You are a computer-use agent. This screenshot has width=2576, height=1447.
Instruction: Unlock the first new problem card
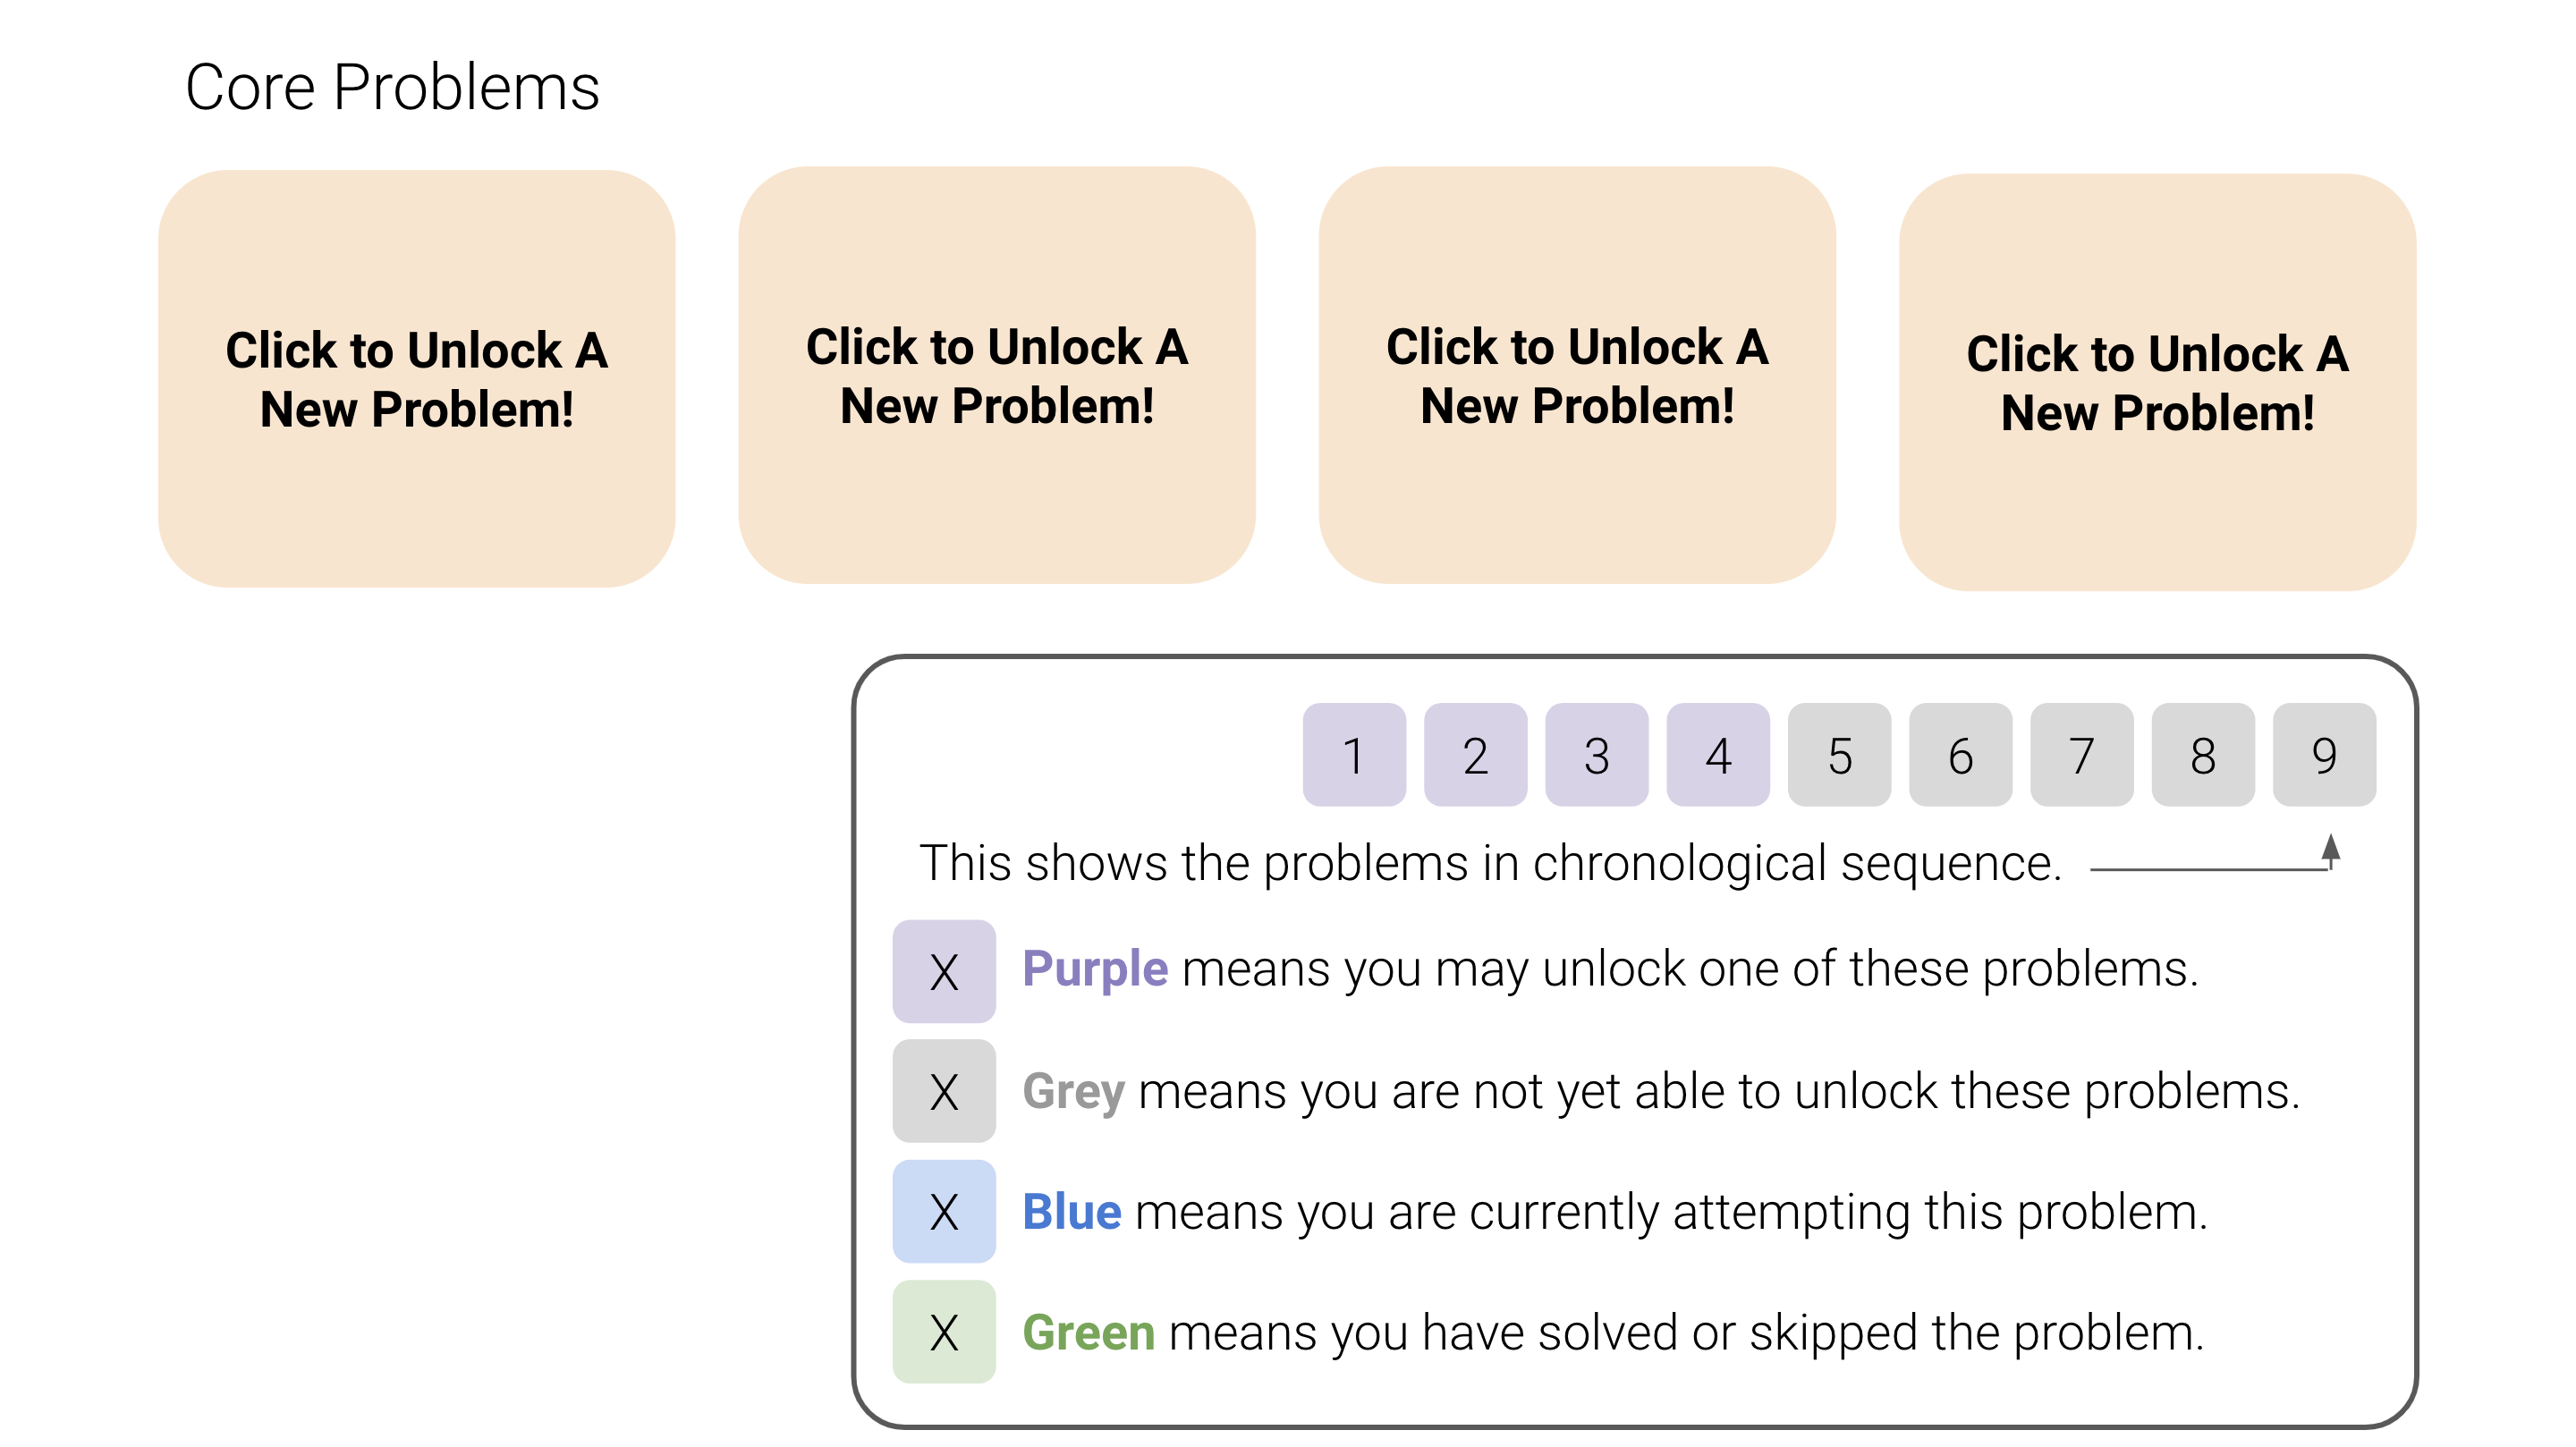(x=416, y=378)
